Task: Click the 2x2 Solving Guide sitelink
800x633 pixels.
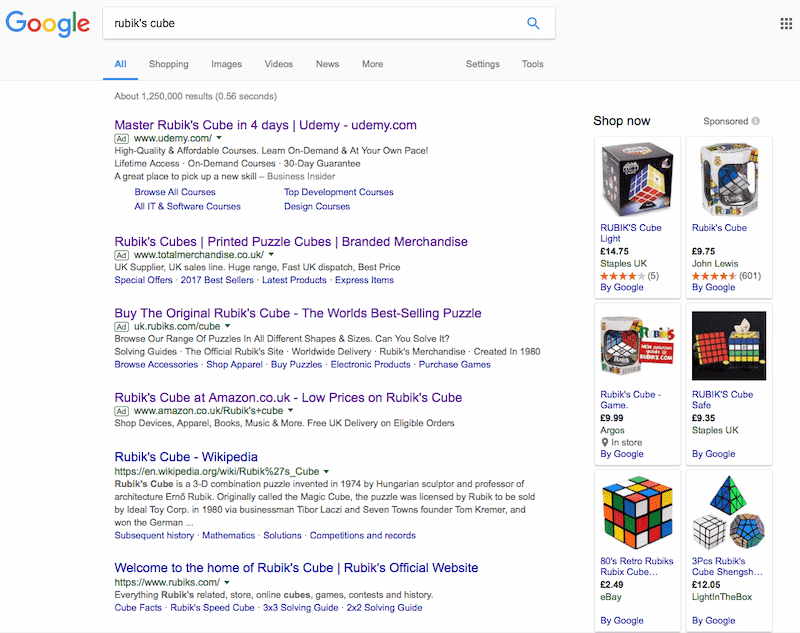Action: coord(384,607)
